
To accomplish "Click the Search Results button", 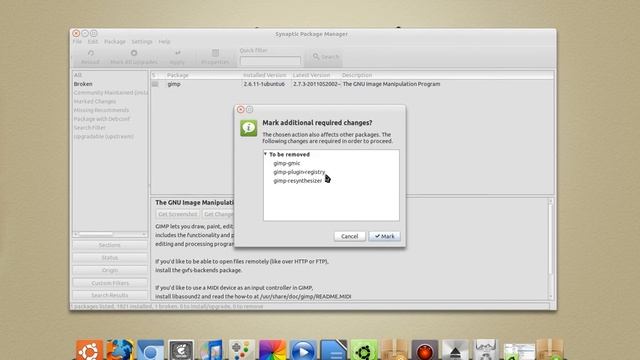I will 110,295.
